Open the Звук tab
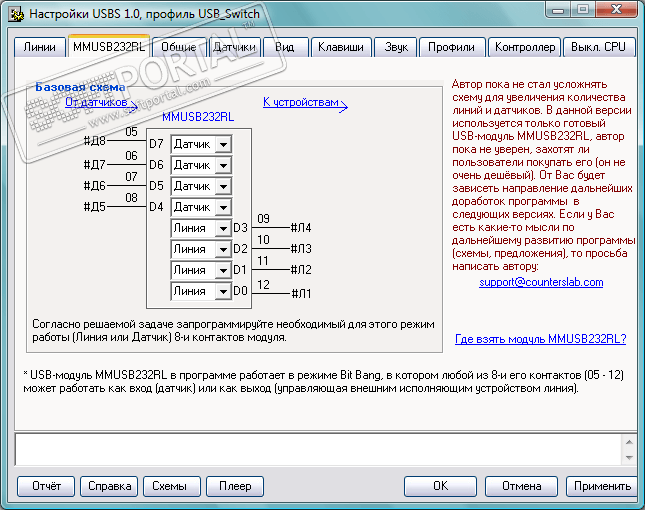645x510 pixels. pyautogui.click(x=396, y=47)
